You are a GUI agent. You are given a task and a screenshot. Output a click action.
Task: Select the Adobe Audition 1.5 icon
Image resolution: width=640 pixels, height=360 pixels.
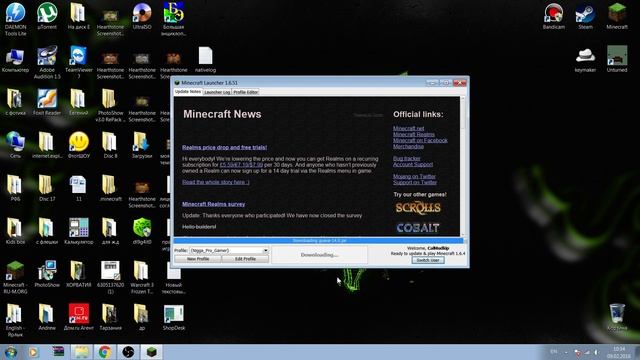47,62
